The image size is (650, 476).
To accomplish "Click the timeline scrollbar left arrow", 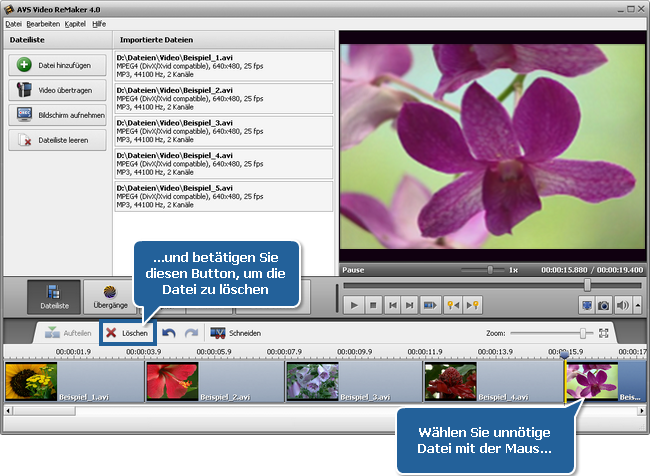I will click(7, 411).
